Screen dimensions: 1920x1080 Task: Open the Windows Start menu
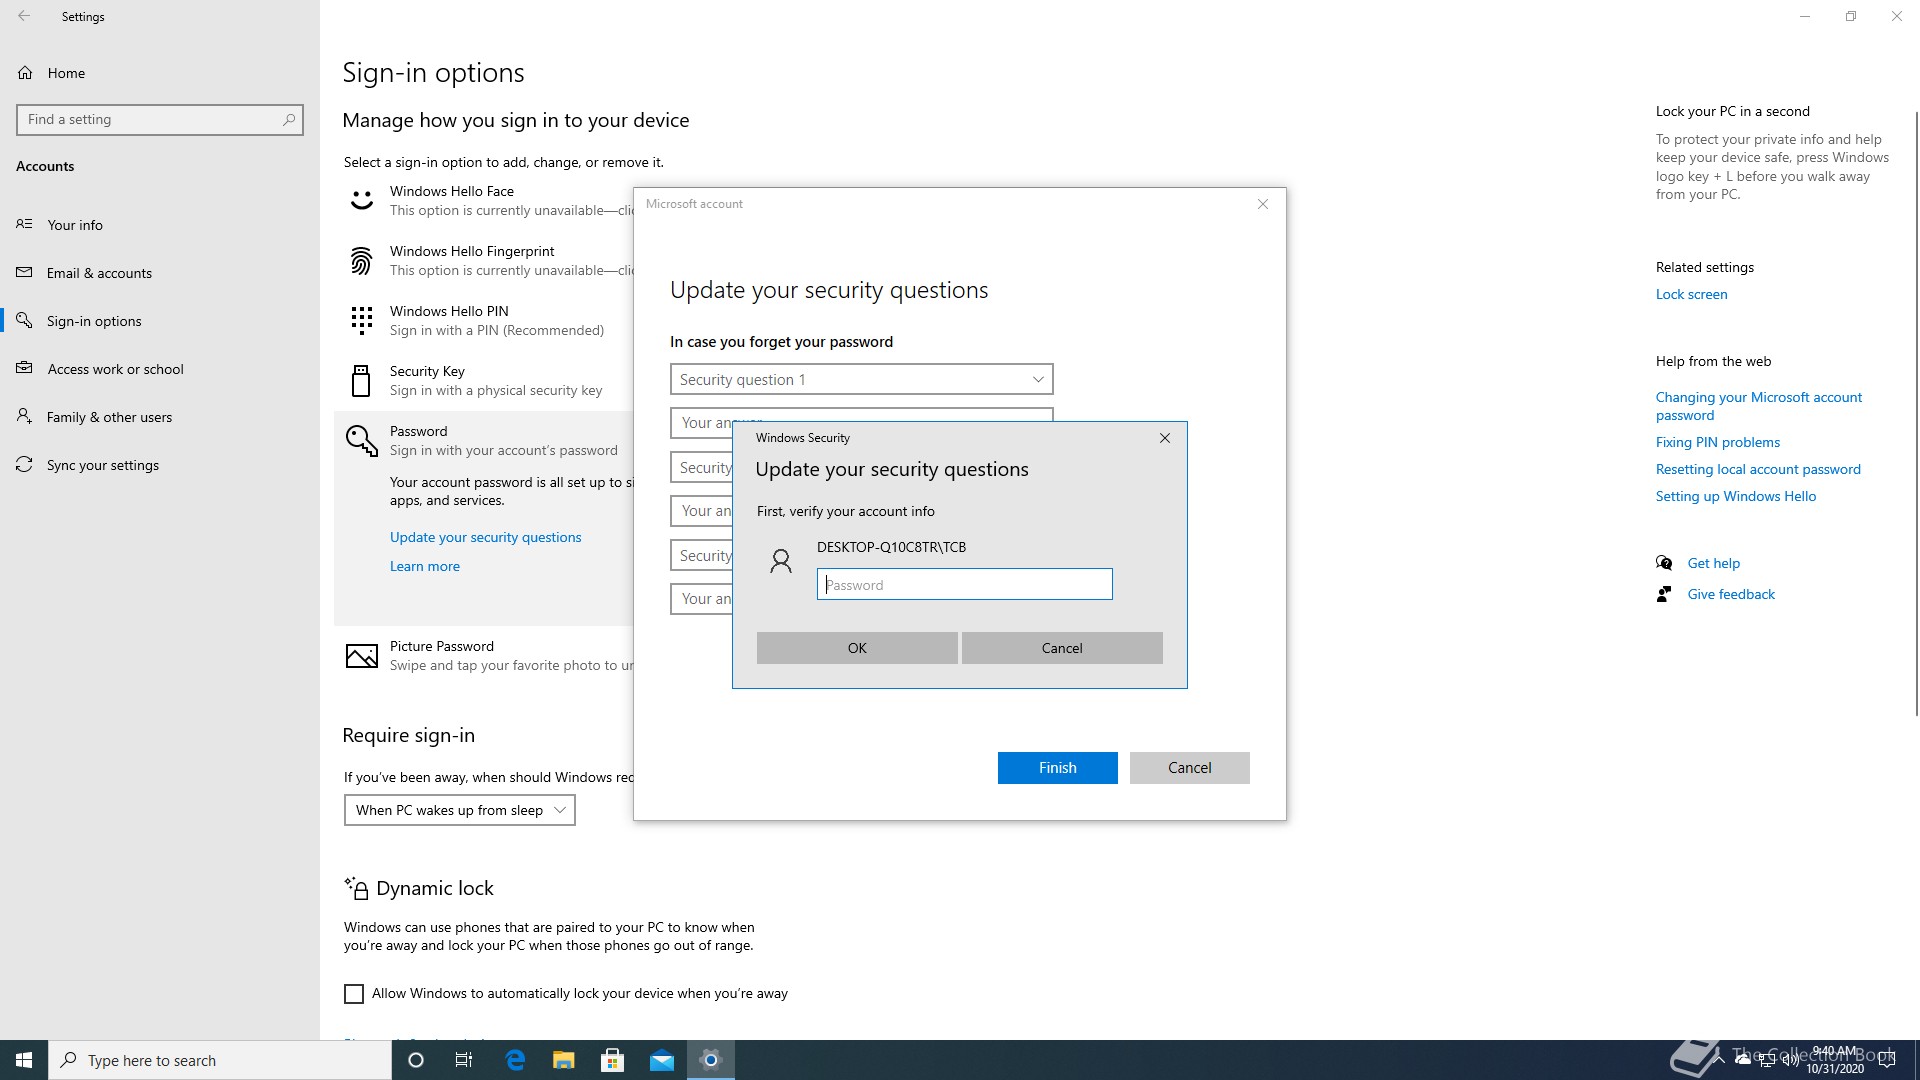[24, 1060]
